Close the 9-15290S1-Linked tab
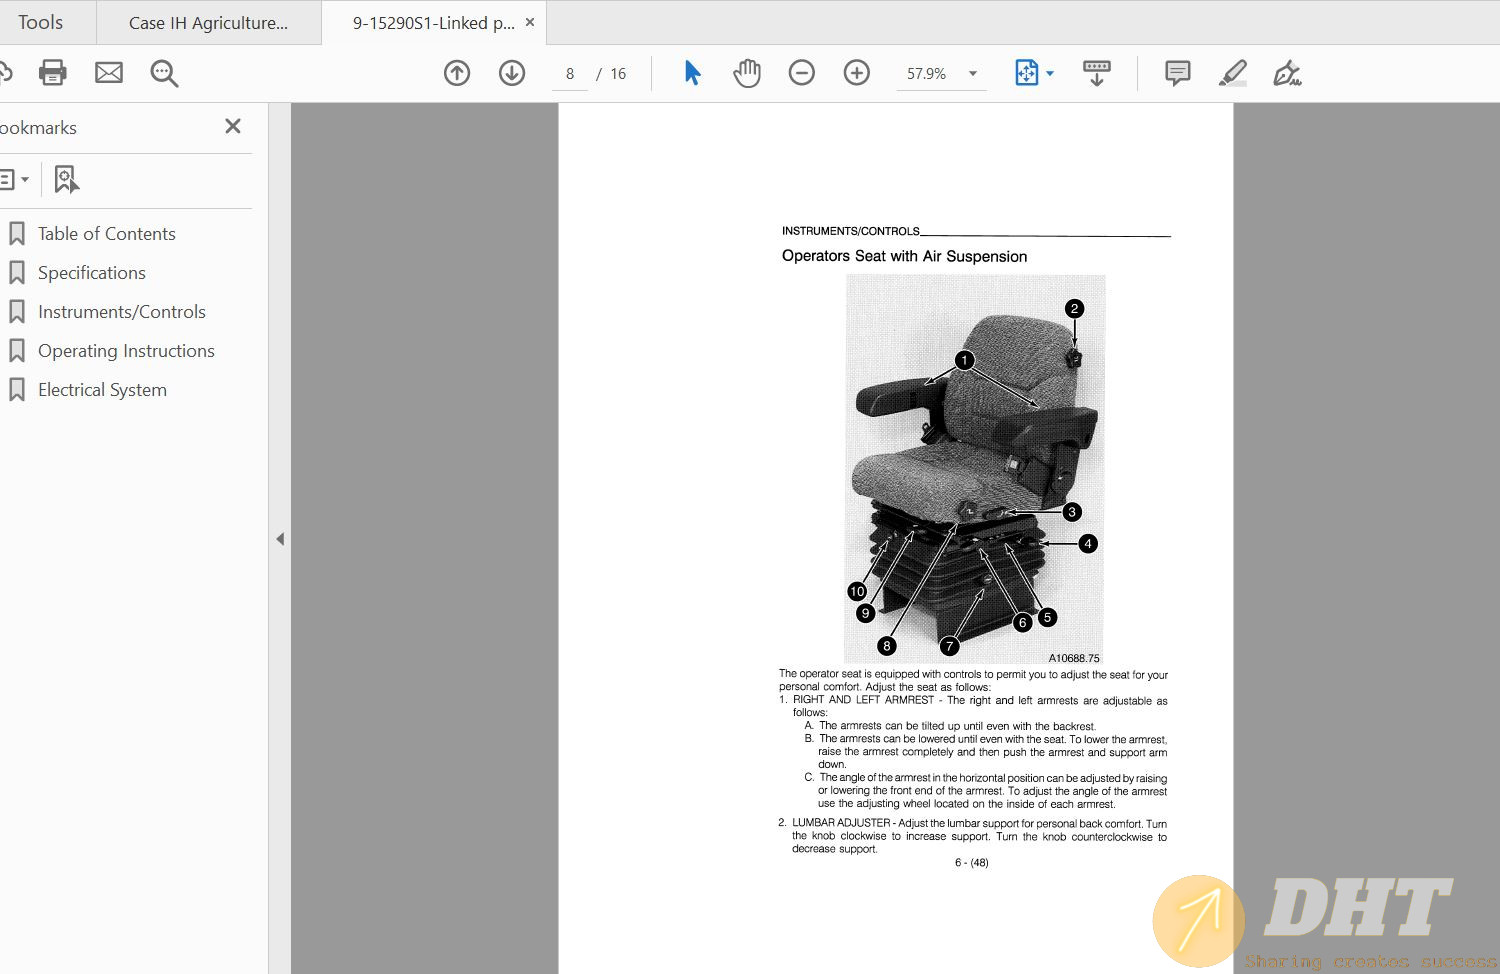 coord(530,22)
